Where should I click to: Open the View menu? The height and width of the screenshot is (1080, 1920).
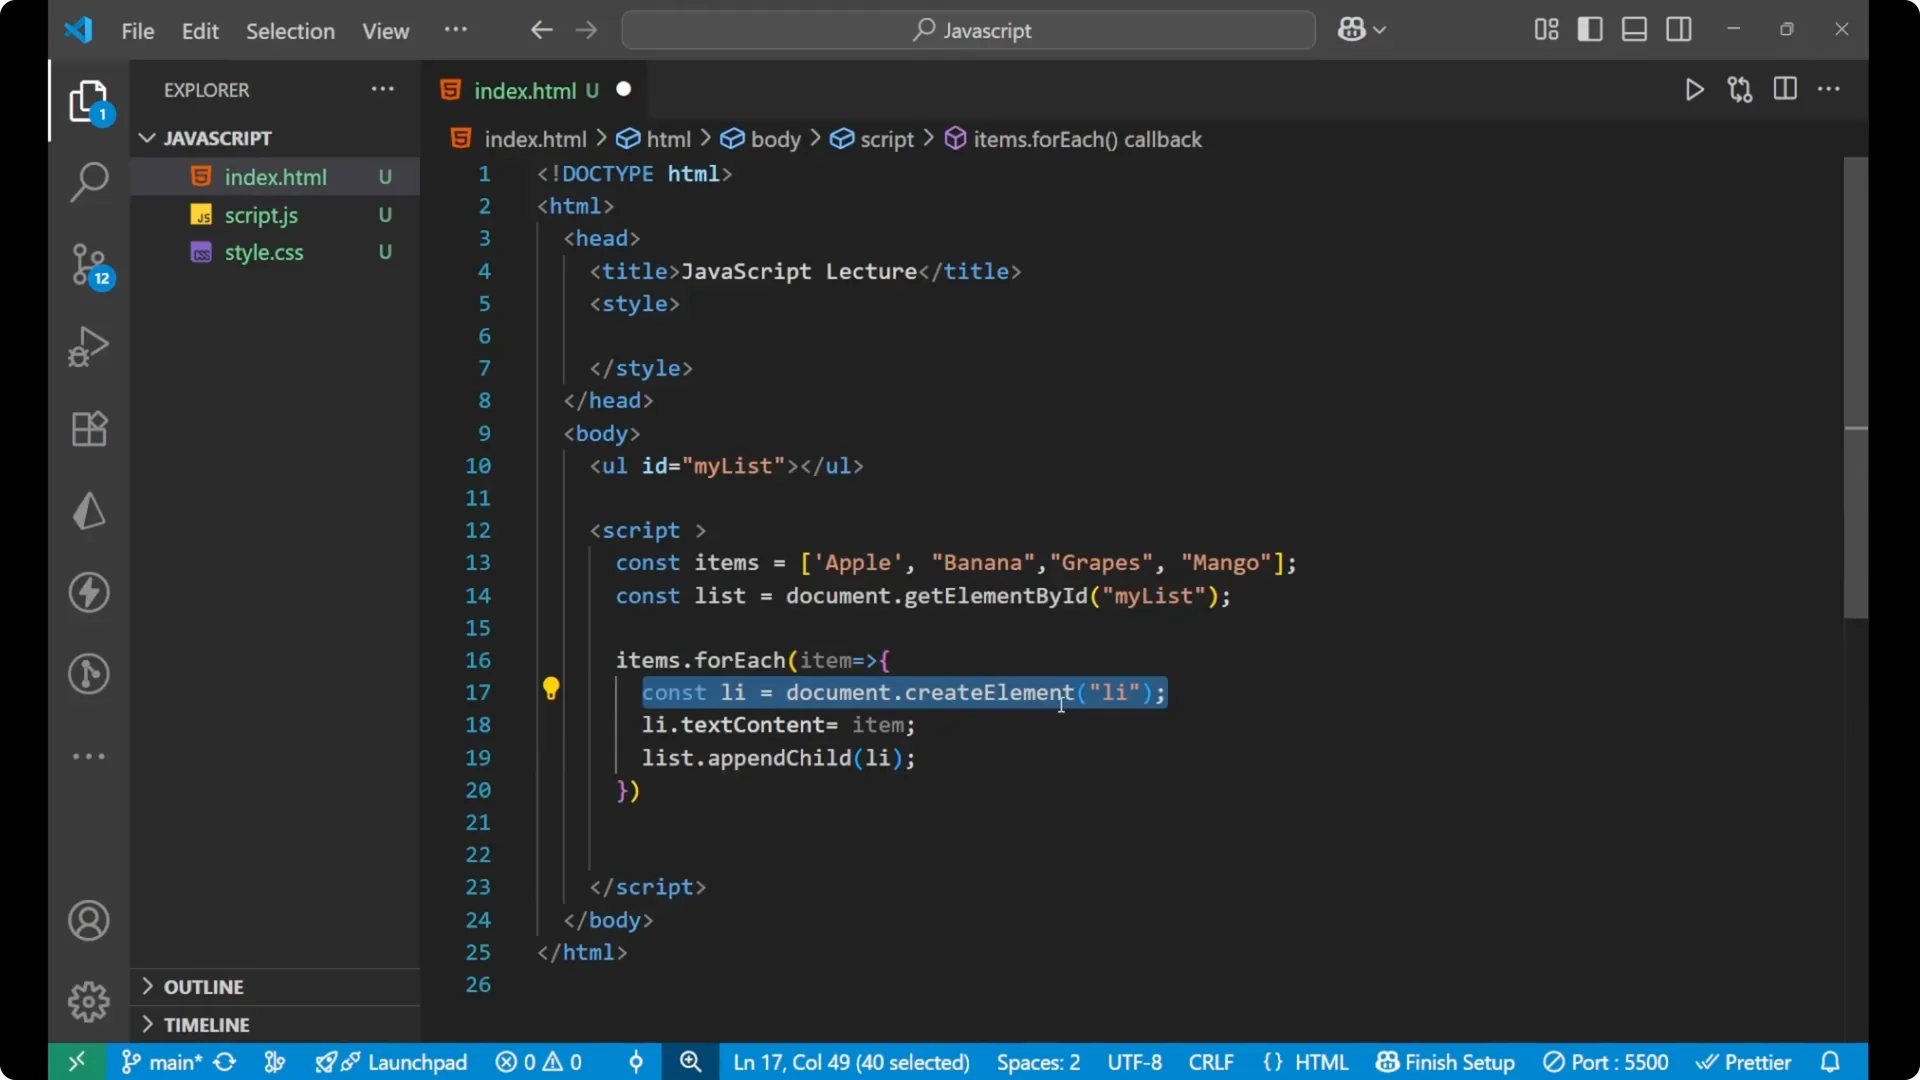(x=385, y=31)
